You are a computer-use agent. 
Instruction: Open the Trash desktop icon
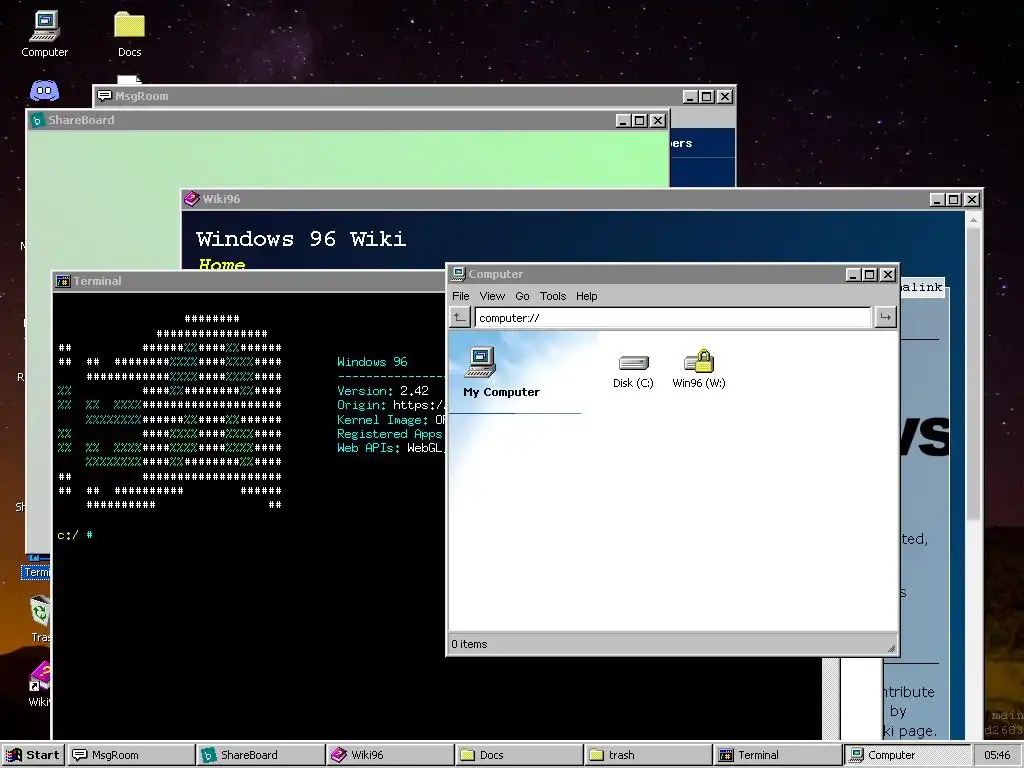pyautogui.click(x=40, y=617)
